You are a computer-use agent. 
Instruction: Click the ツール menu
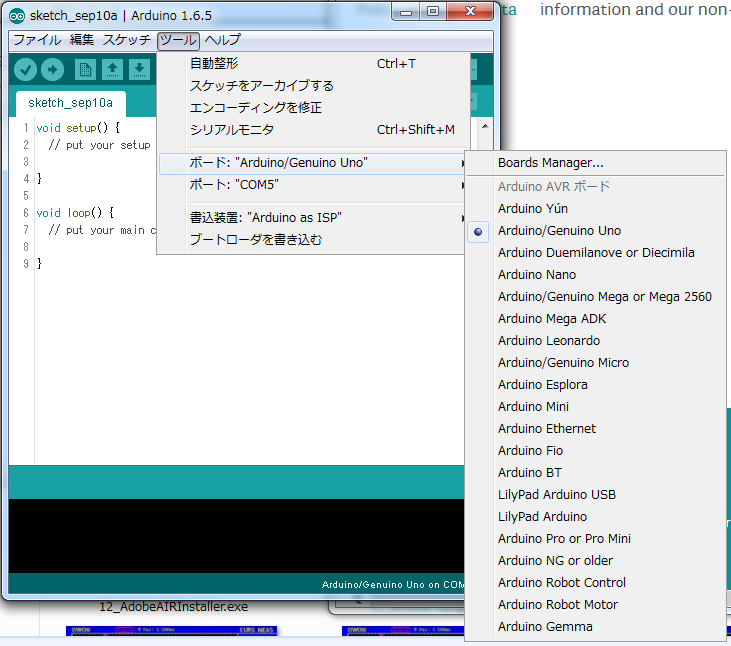pos(178,41)
